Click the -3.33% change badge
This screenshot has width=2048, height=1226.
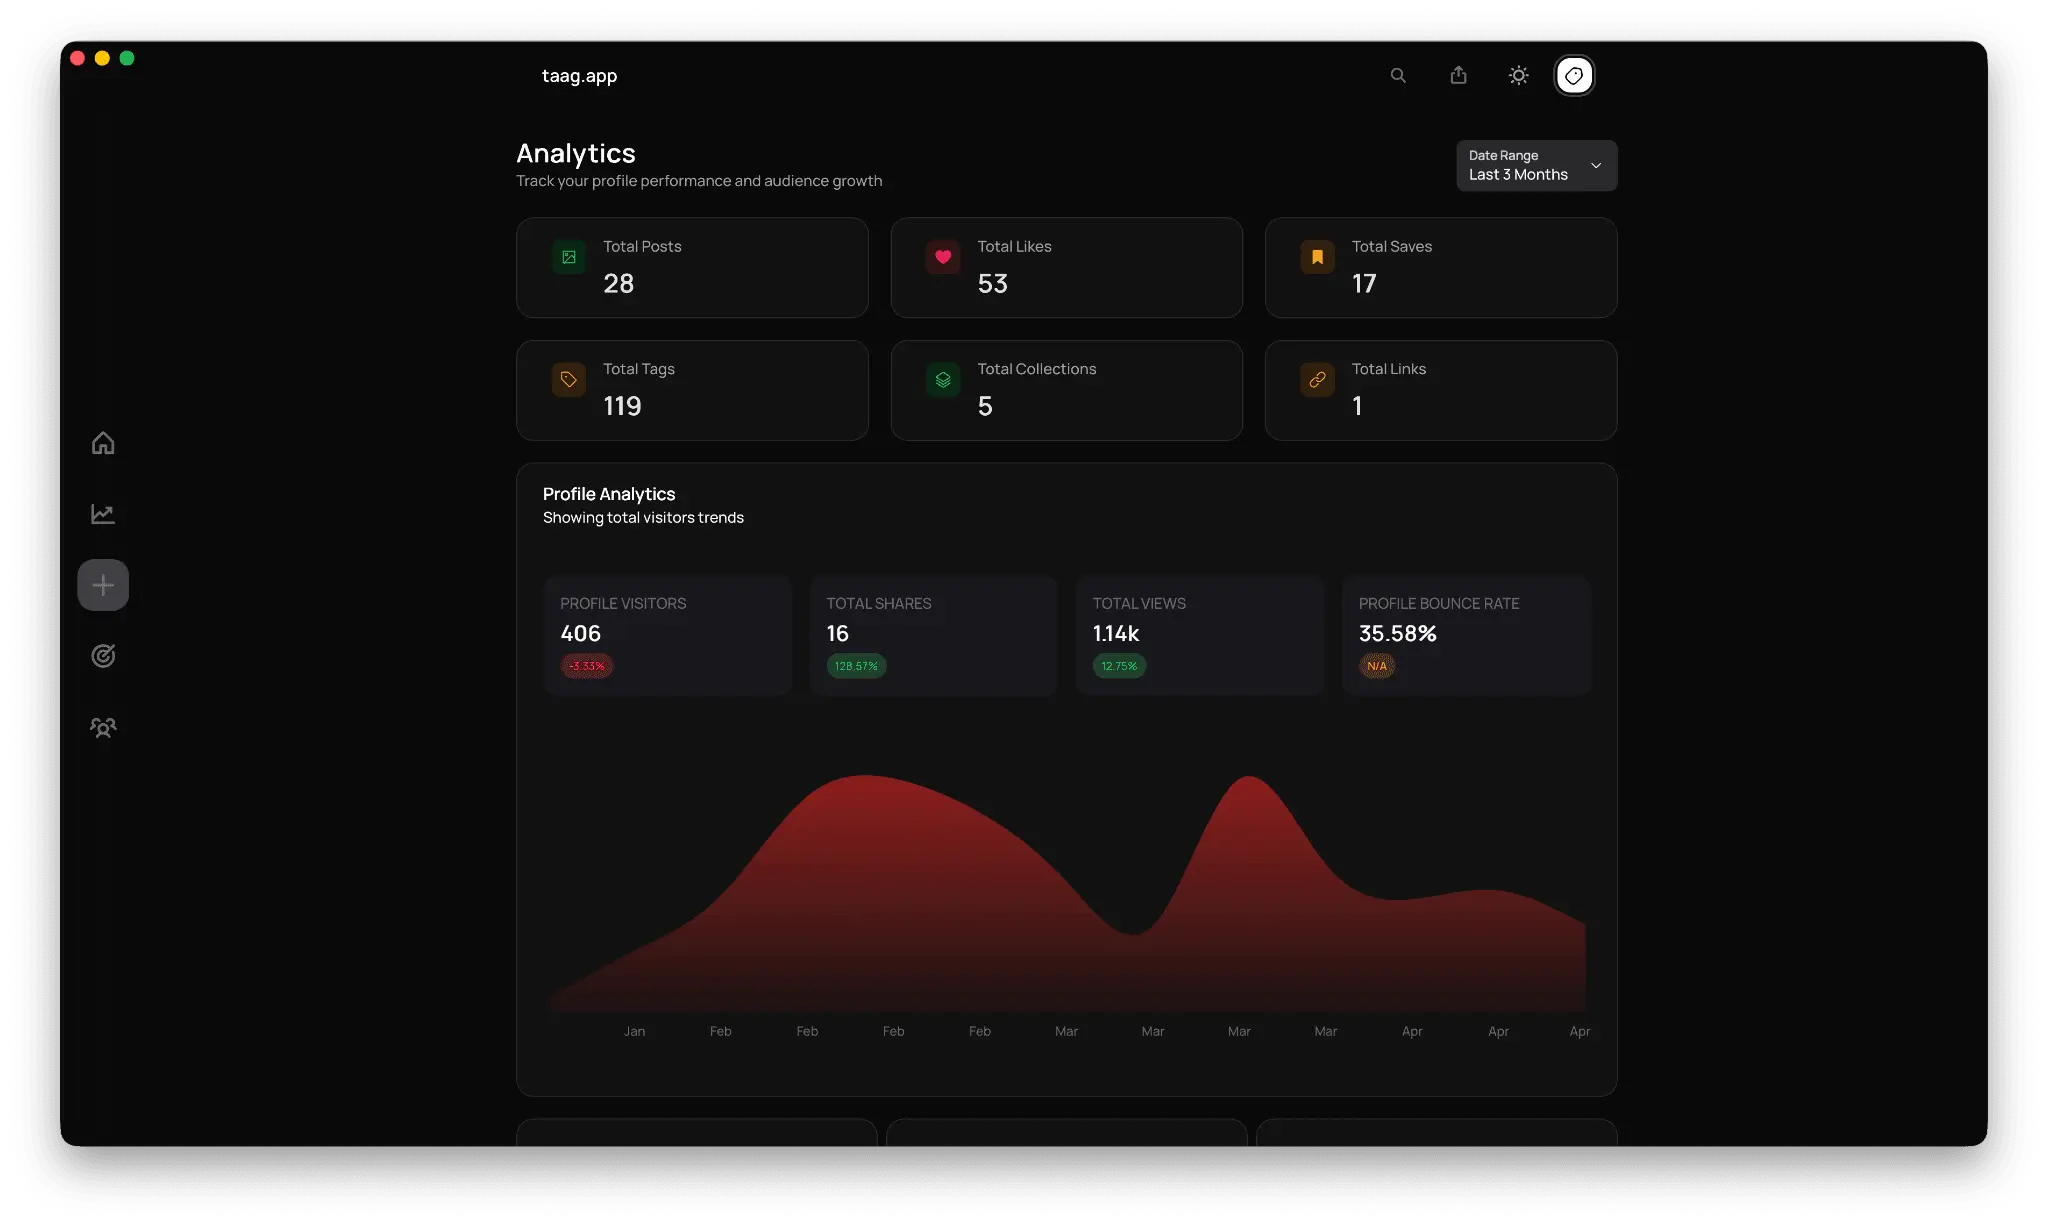coord(587,666)
